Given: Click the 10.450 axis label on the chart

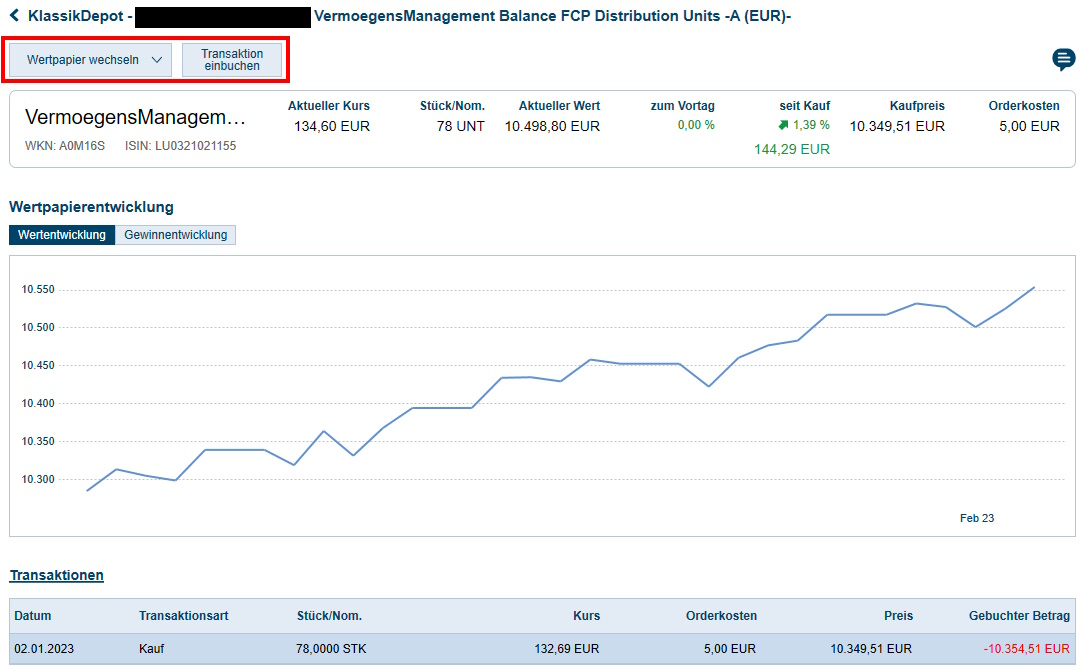Looking at the screenshot, I should click(38, 366).
